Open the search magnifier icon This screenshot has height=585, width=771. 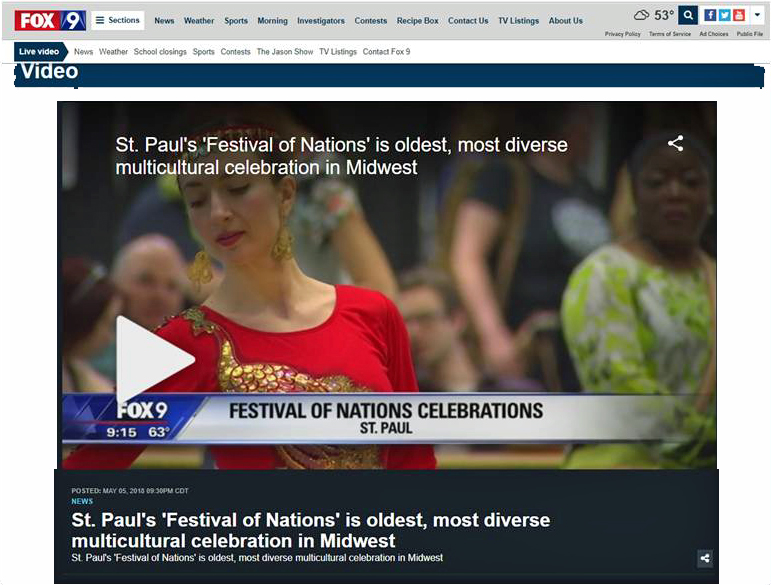point(688,15)
